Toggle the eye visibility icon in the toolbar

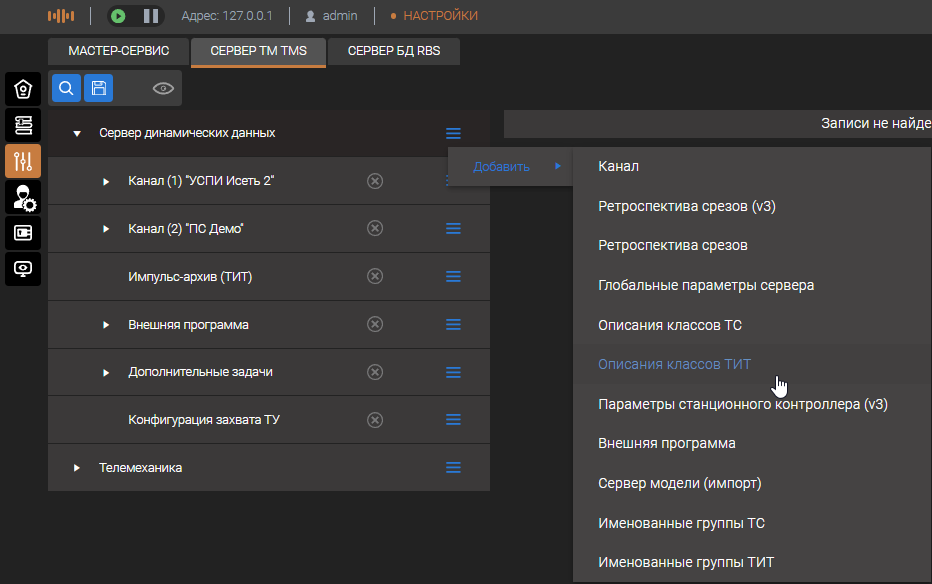pos(163,89)
